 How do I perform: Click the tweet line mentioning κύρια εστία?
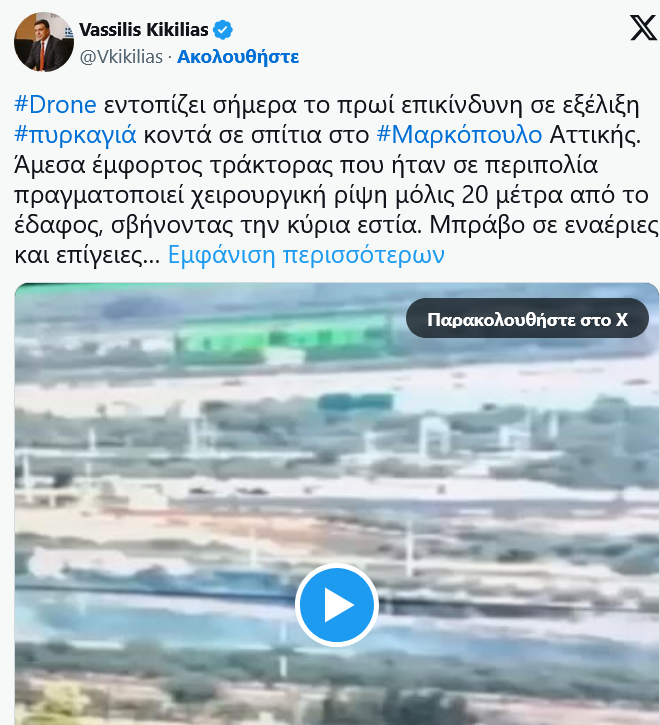pyautogui.click(x=336, y=225)
